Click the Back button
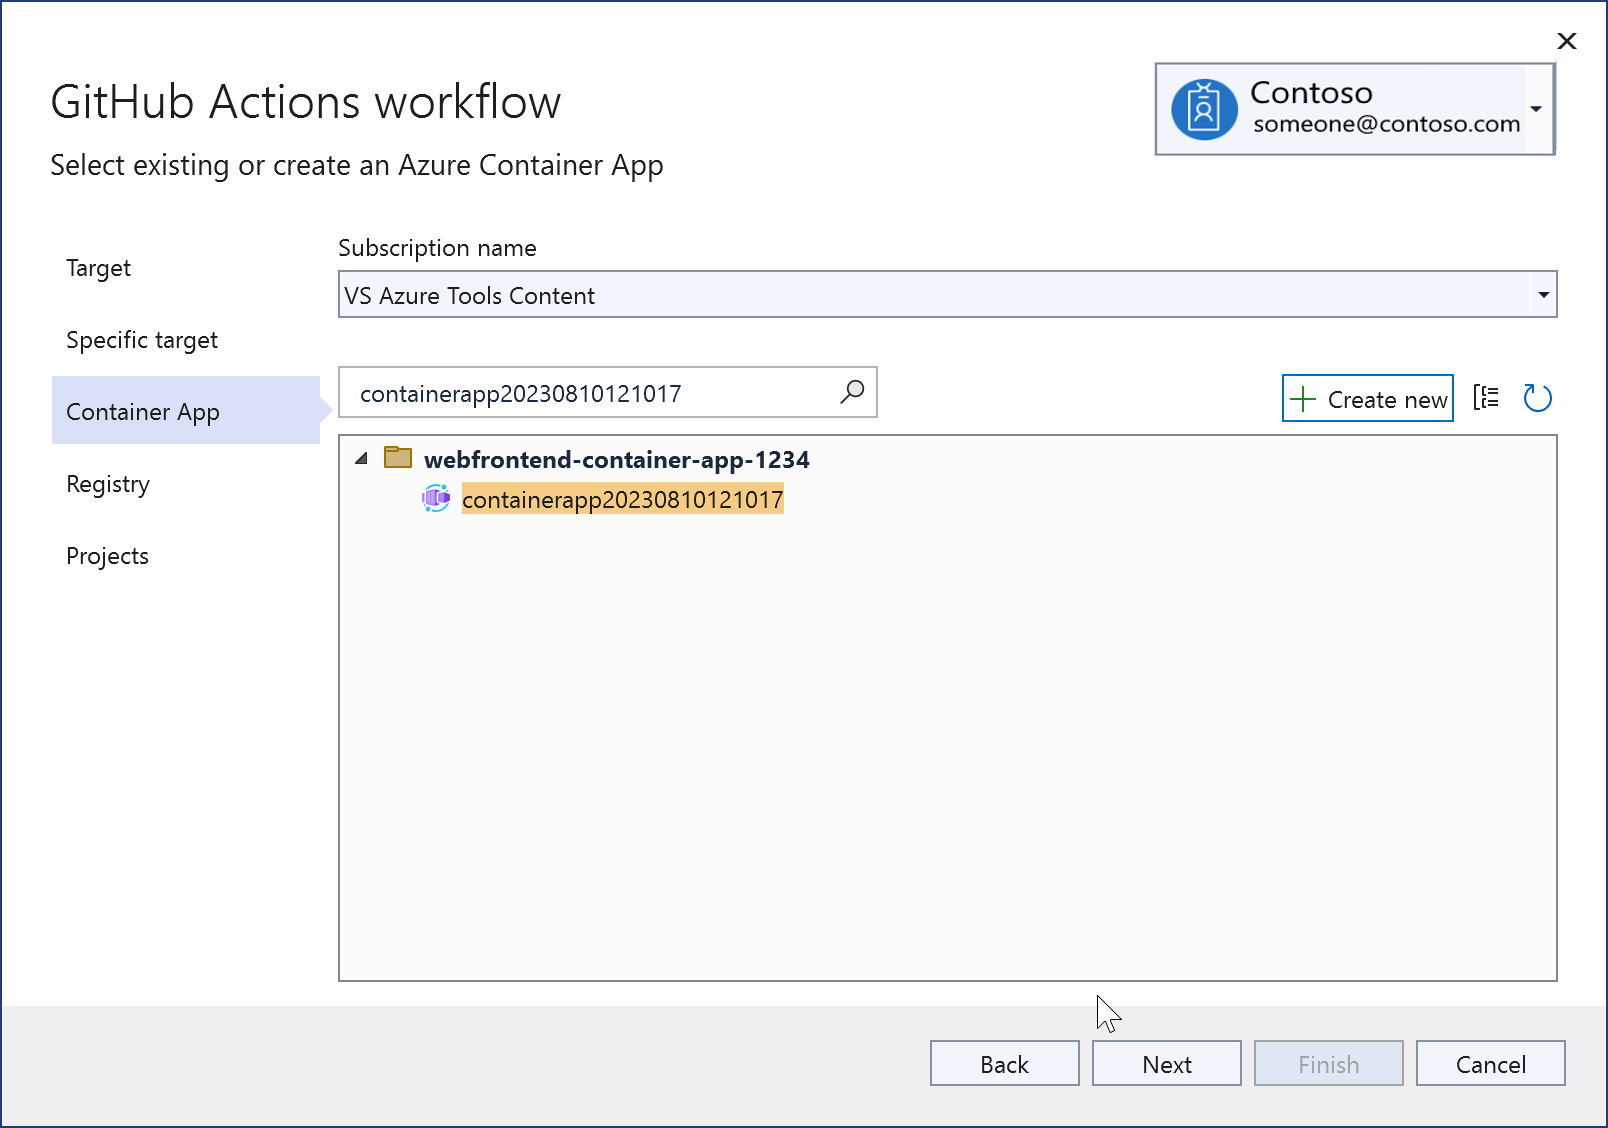The width and height of the screenshot is (1608, 1128). click(1004, 1063)
